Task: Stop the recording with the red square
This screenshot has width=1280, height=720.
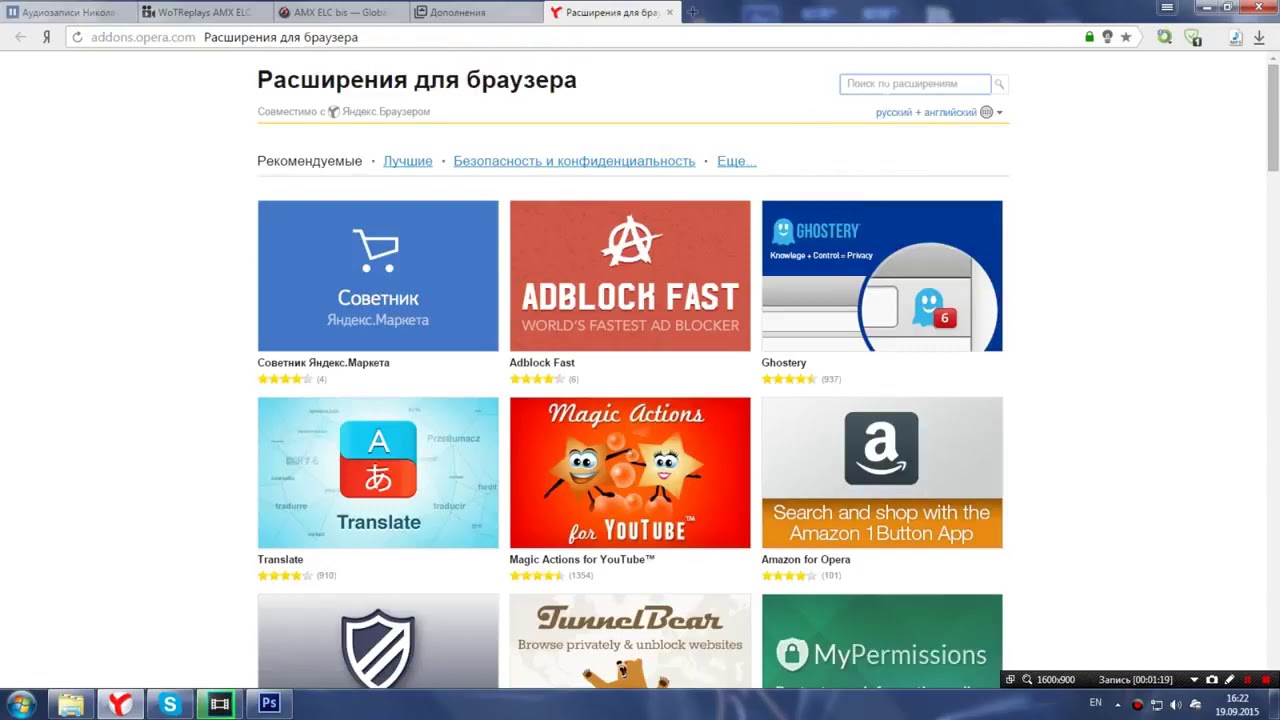Action: point(1265,680)
